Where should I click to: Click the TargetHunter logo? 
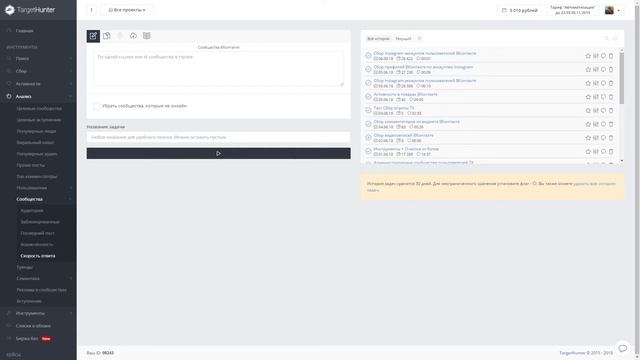point(30,10)
